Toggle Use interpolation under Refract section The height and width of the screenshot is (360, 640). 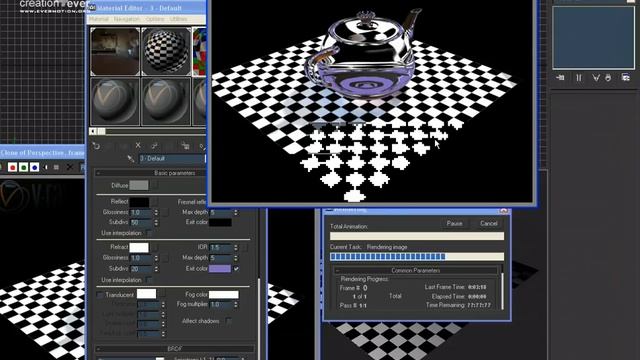(x=149, y=280)
